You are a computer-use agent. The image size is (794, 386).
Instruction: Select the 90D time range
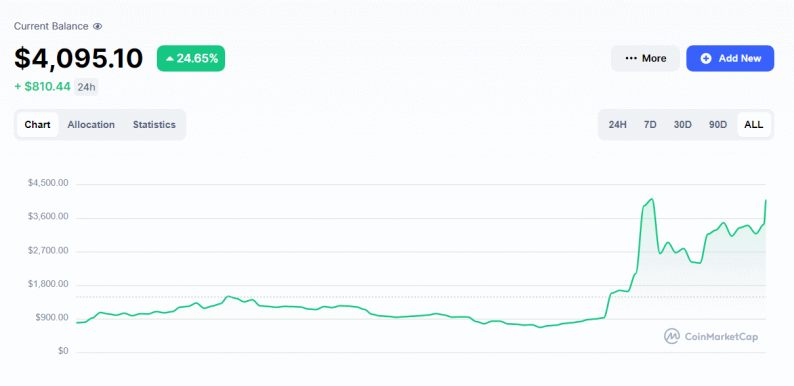pyautogui.click(x=718, y=125)
